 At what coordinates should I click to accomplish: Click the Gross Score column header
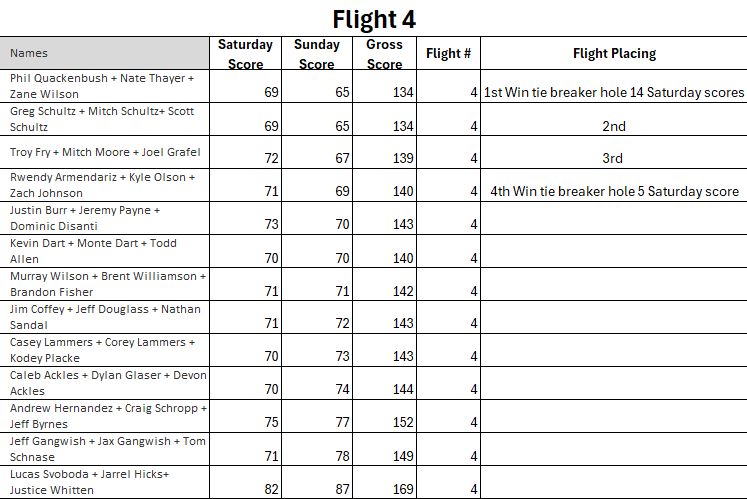coord(384,54)
